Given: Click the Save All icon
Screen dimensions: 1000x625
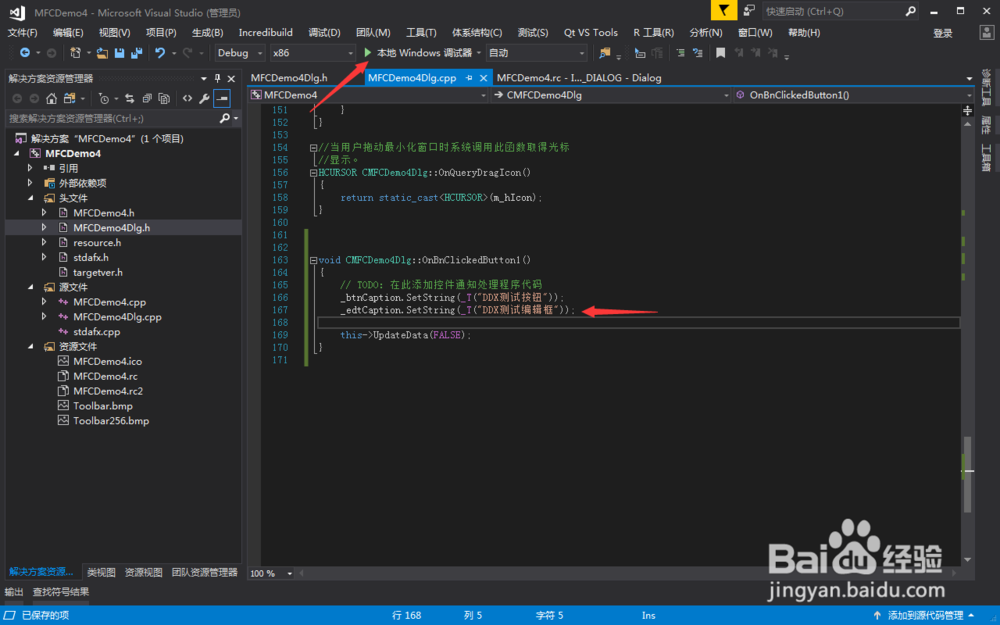Looking at the screenshot, I should click(x=136, y=54).
